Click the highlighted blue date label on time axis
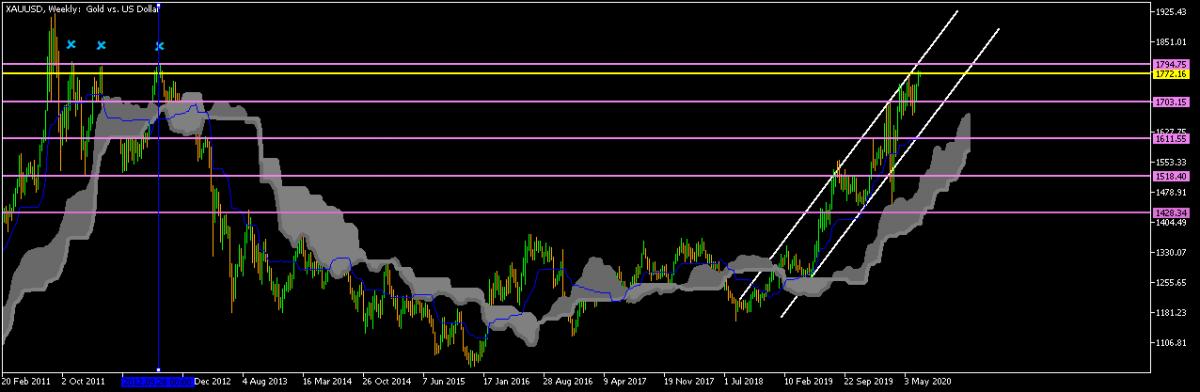The height and width of the screenshot is (392, 1200). point(158,381)
